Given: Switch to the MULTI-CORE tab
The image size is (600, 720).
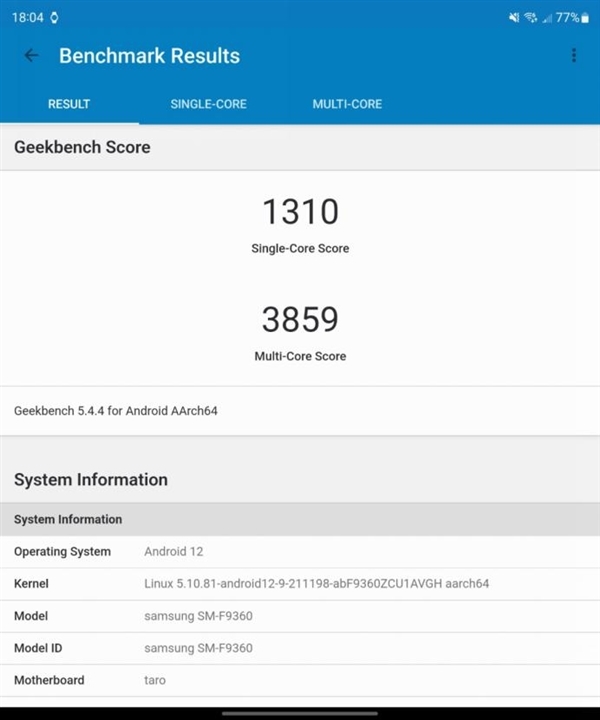Looking at the screenshot, I should click(x=347, y=104).
